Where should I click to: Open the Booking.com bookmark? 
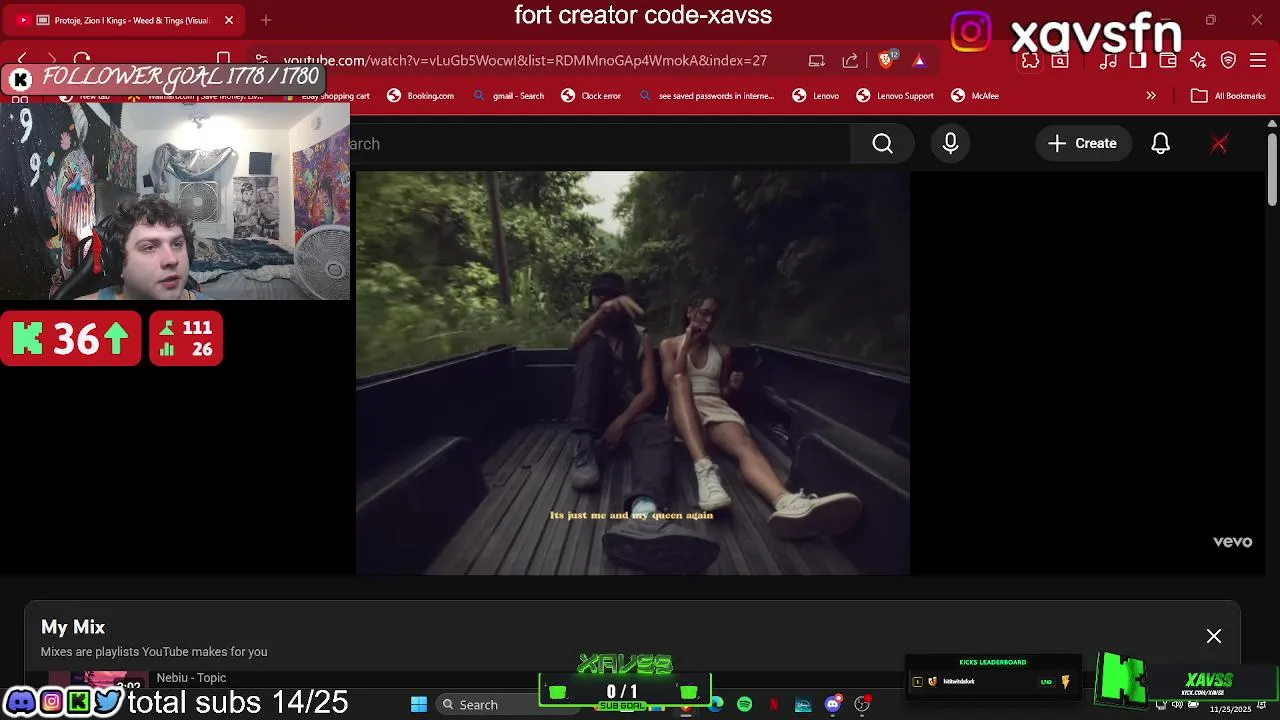tap(421, 96)
